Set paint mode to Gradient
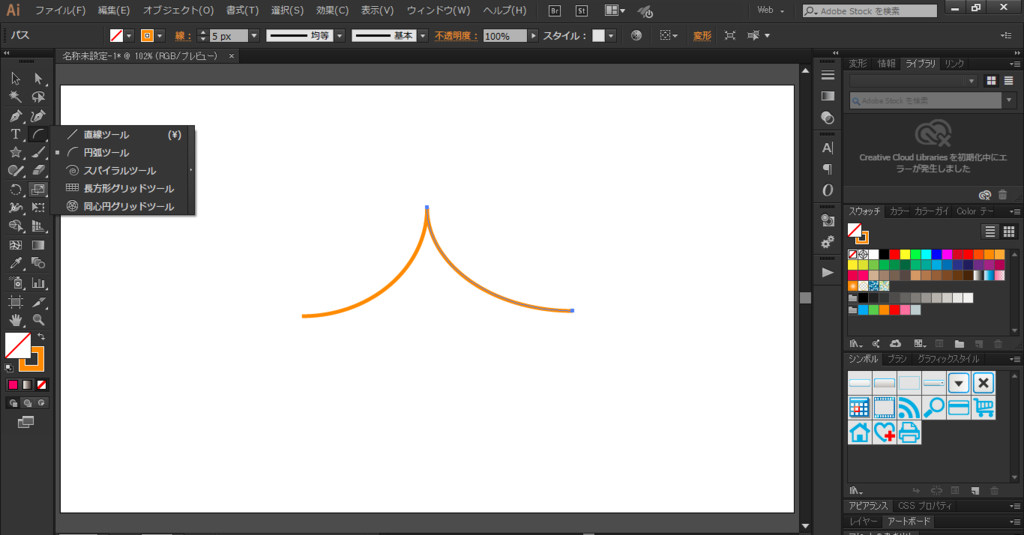The height and width of the screenshot is (535, 1024). [x=27, y=385]
